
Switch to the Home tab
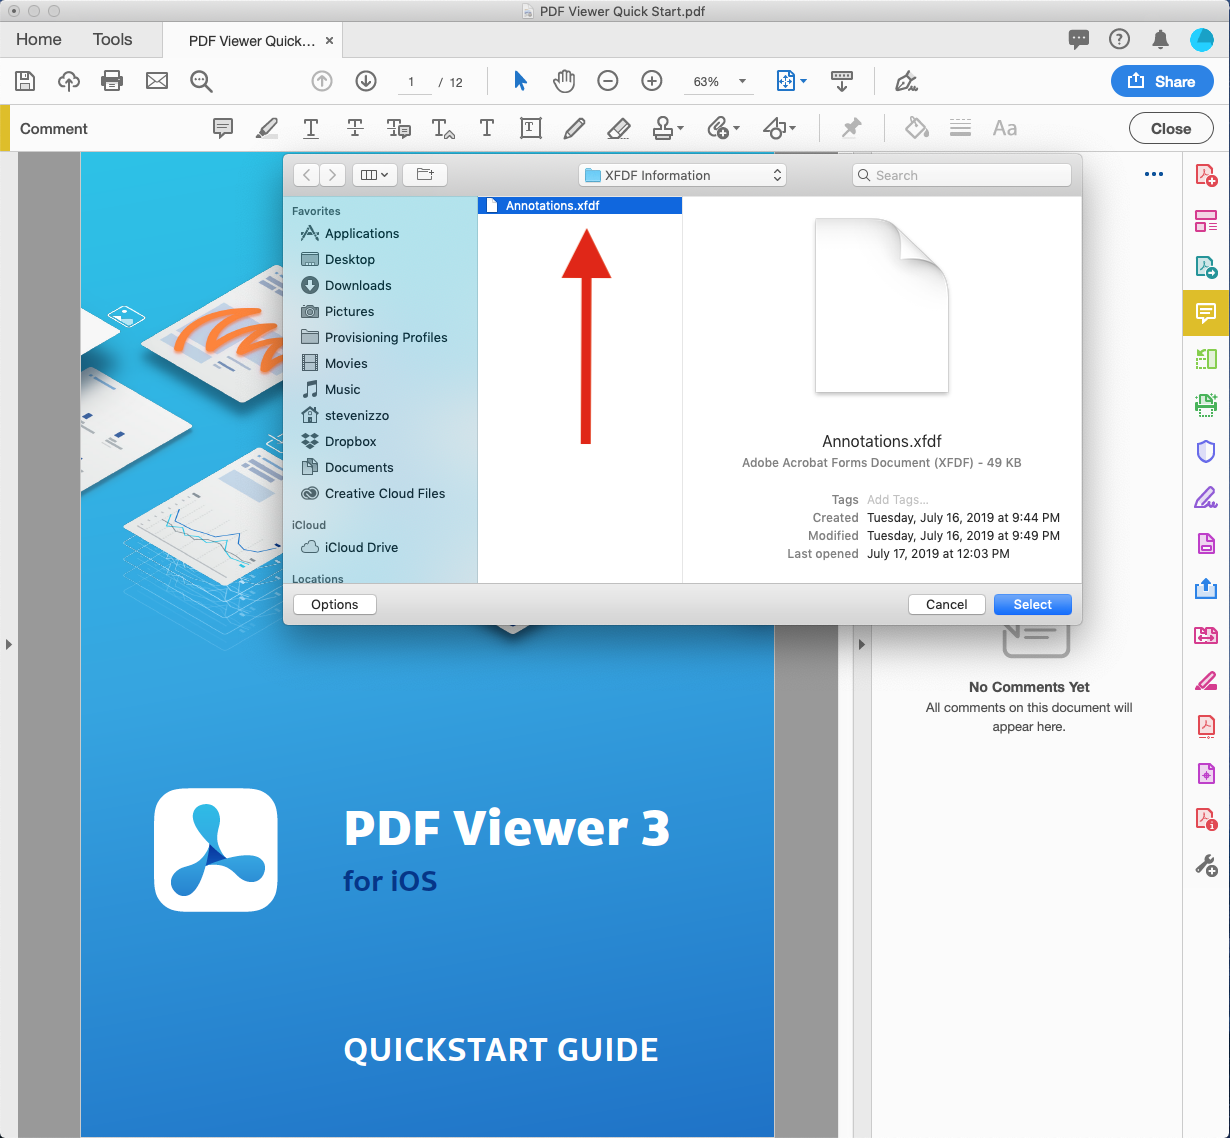point(38,40)
